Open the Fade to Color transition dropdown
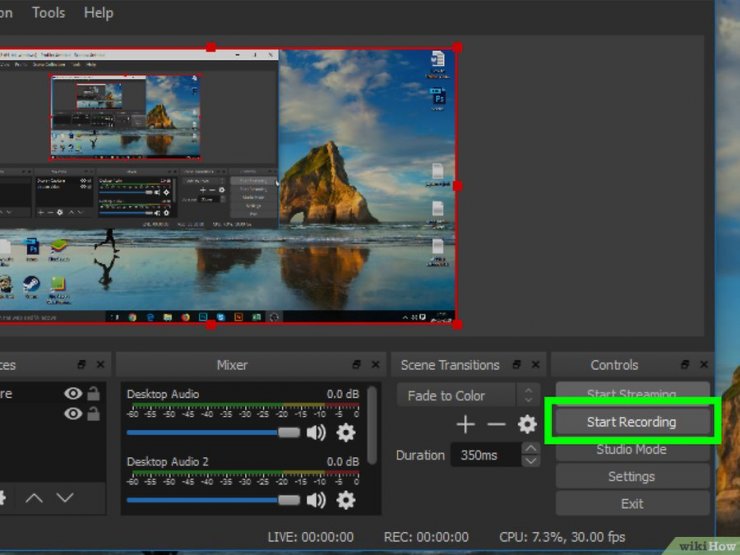Screen dimensions: 740x555 466,395
